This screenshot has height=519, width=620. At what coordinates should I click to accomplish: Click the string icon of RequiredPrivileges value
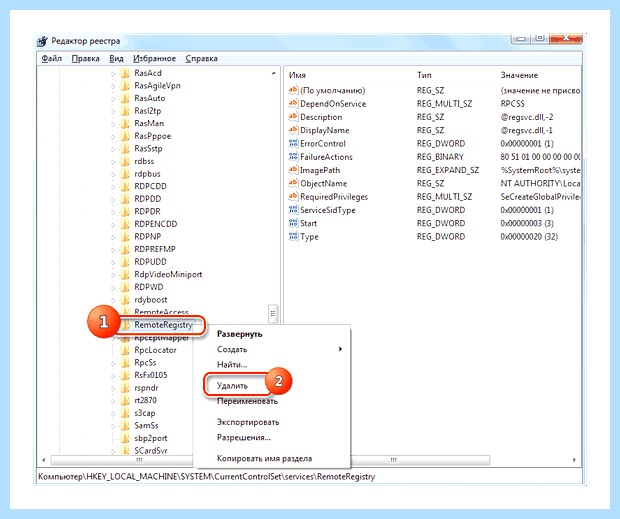click(293, 196)
